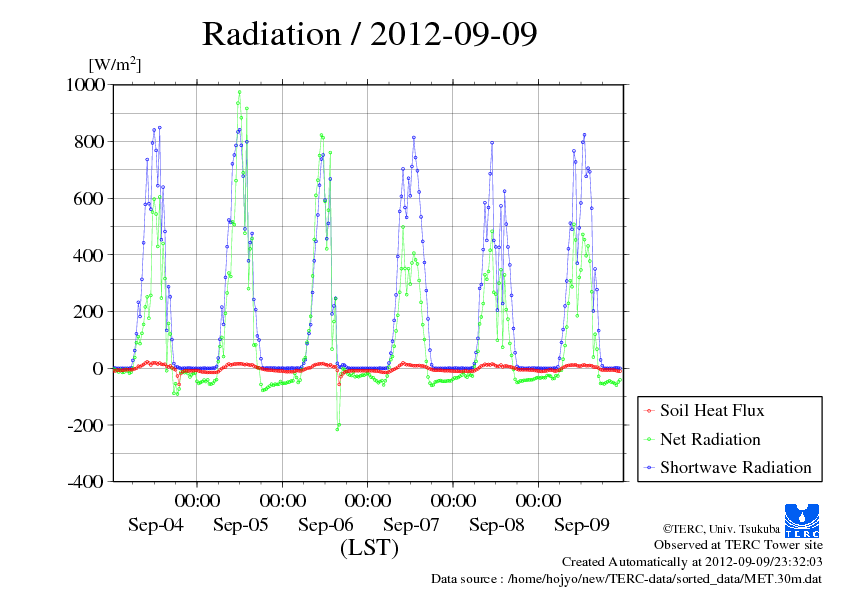Screen dimensions: 842x595
Task: Click the Data source file path text
Action: tap(627, 579)
